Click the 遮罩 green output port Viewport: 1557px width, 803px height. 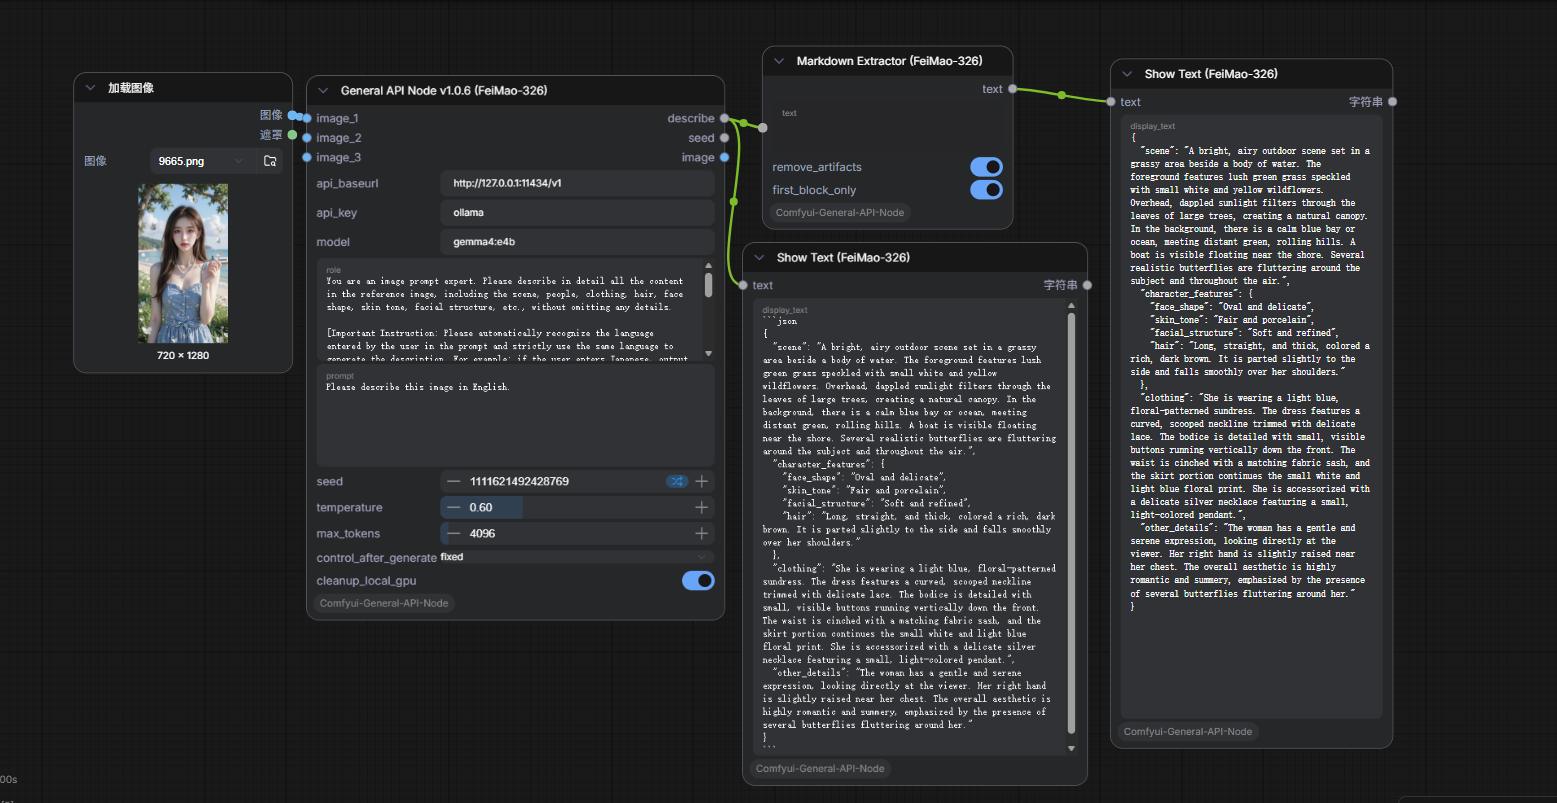click(x=292, y=135)
